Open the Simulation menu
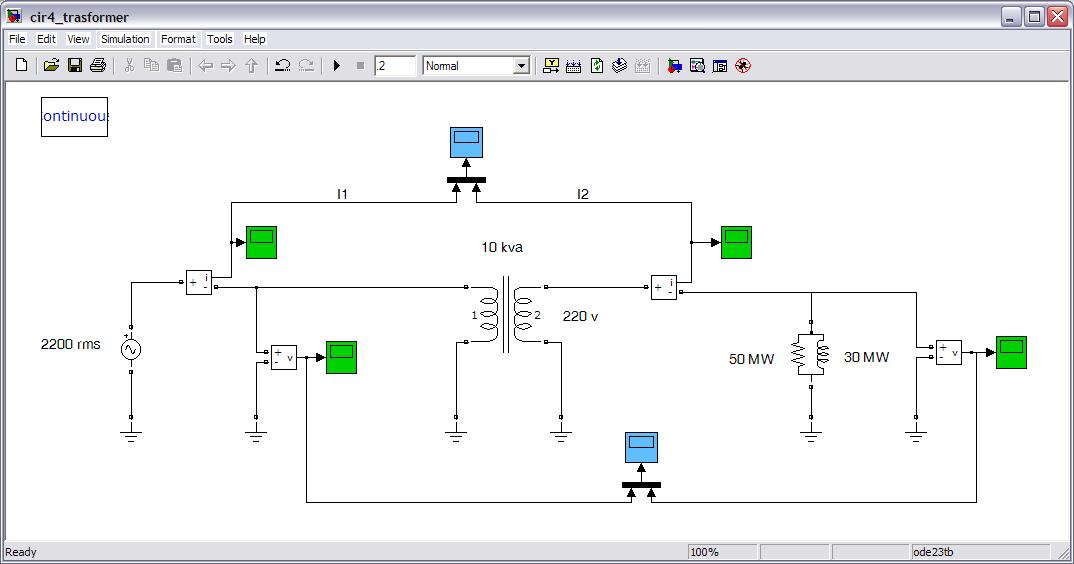The height and width of the screenshot is (564, 1074). click(125, 39)
